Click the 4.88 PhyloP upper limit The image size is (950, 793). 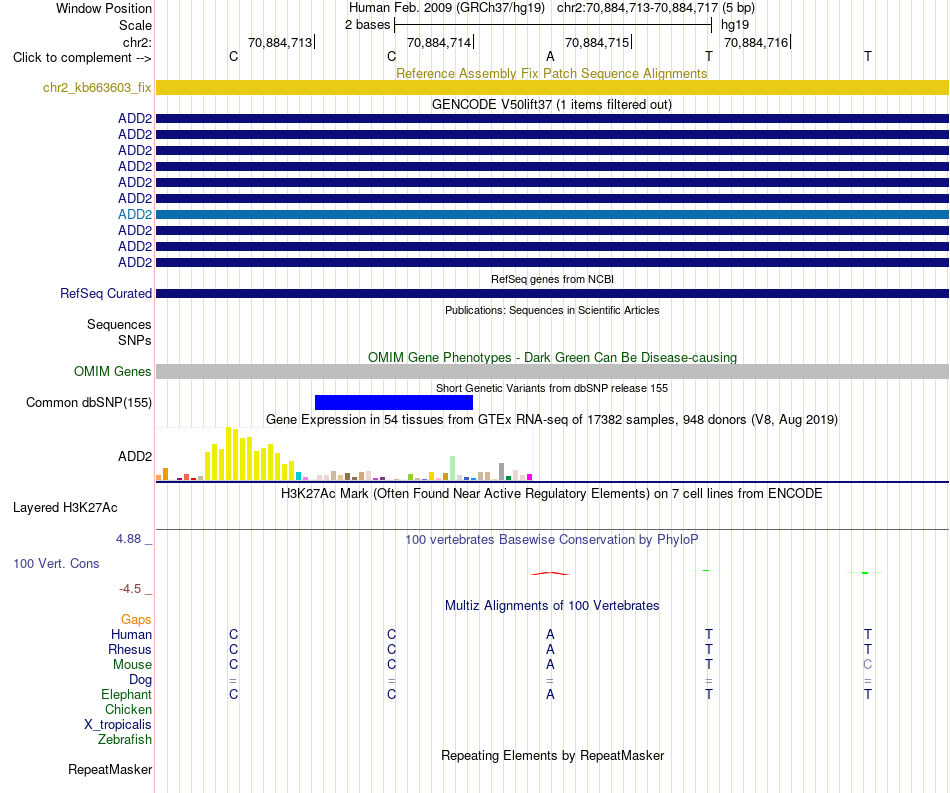click(128, 539)
